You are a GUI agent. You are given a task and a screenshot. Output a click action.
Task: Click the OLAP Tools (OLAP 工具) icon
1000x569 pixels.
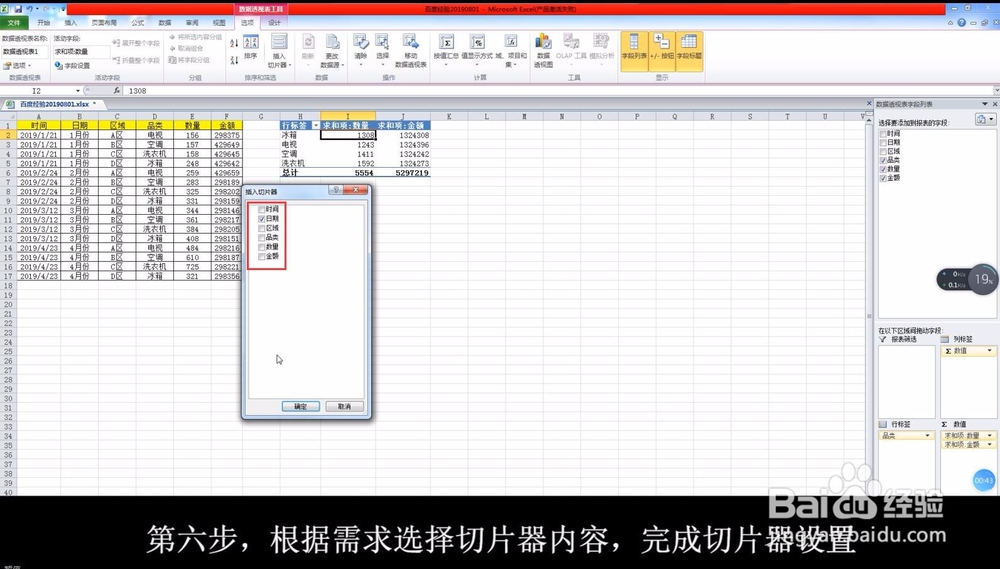pos(571,48)
